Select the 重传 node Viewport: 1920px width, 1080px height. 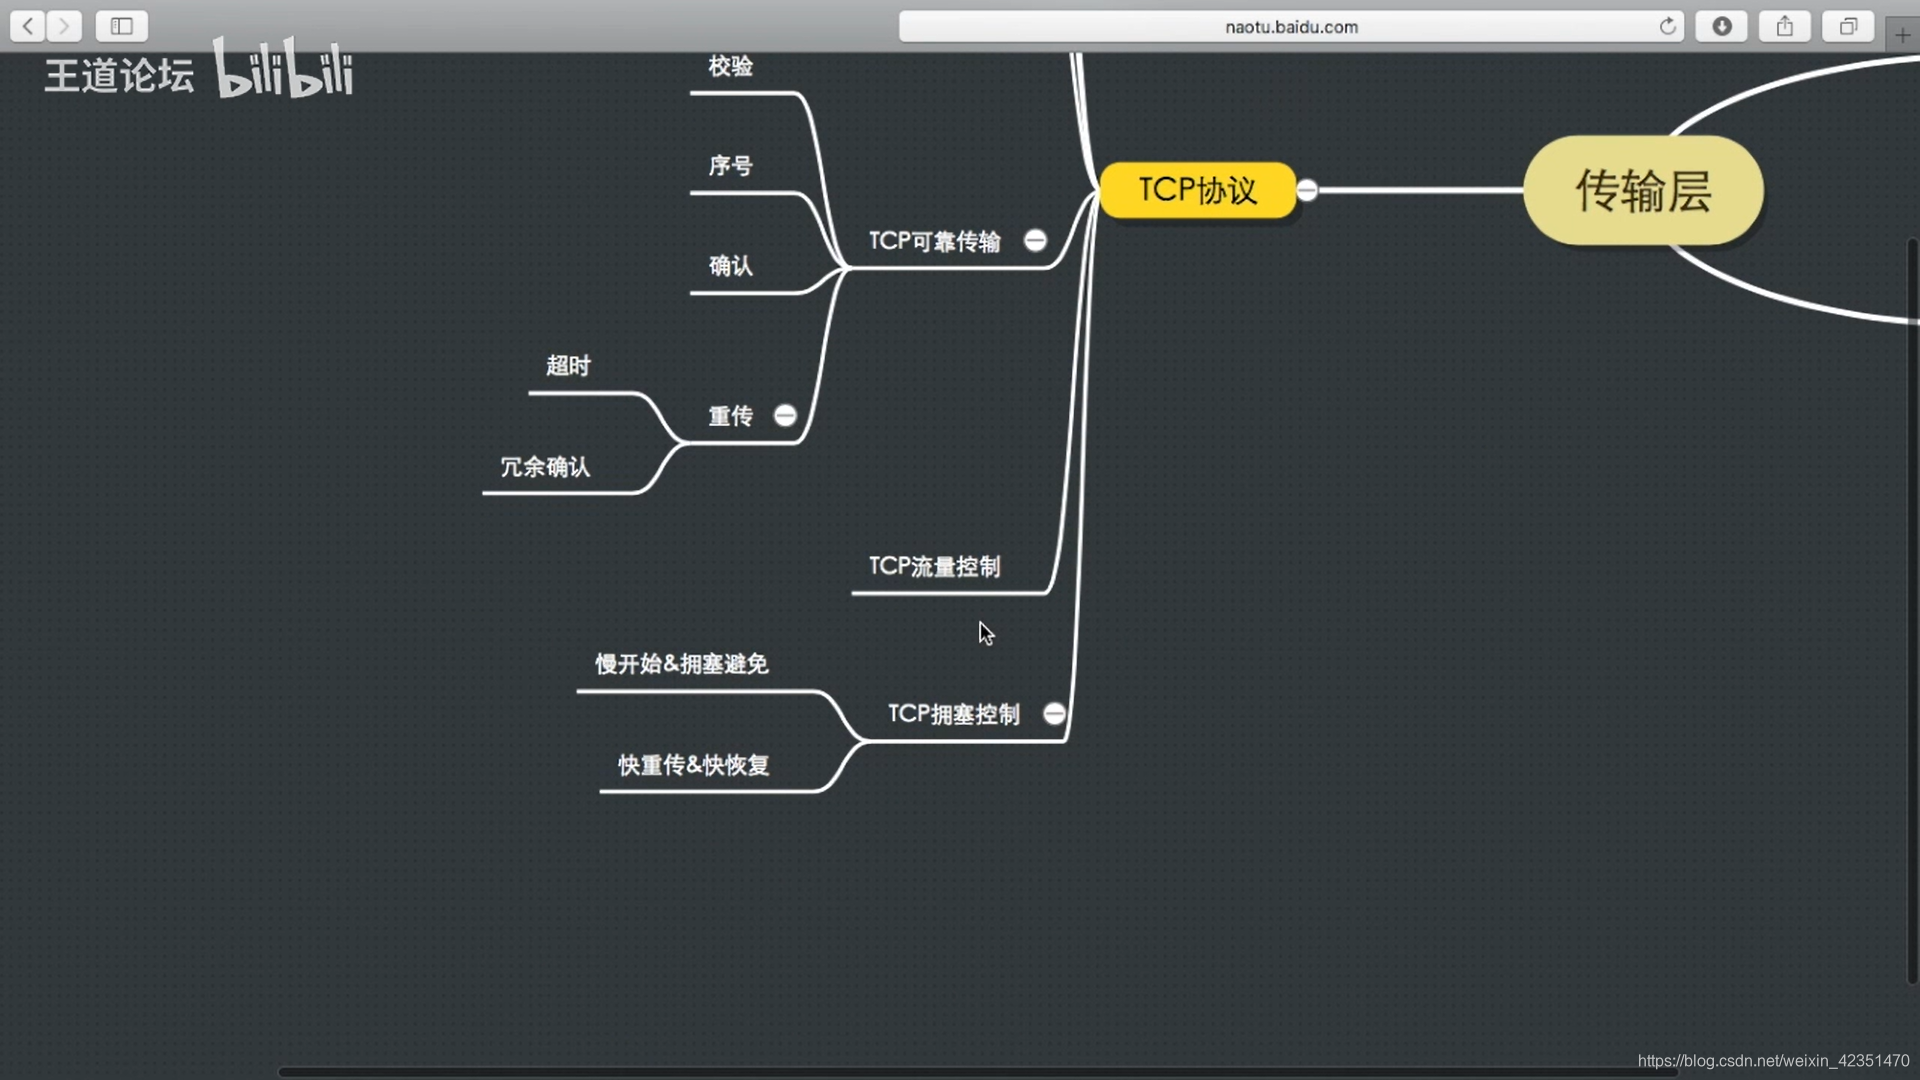(x=730, y=416)
